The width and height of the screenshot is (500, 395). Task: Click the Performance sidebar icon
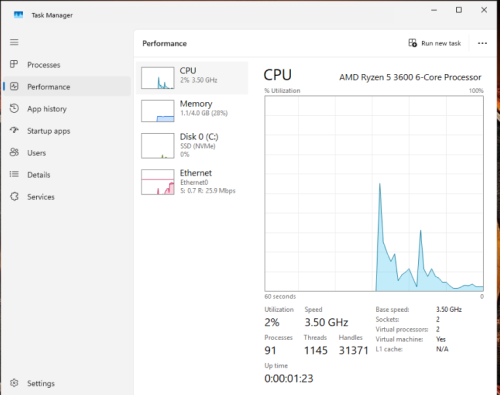pos(14,87)
